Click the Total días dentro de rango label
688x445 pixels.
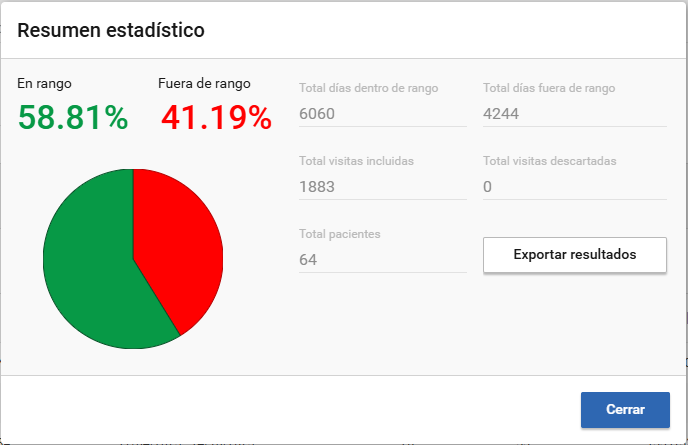(369, 88)
